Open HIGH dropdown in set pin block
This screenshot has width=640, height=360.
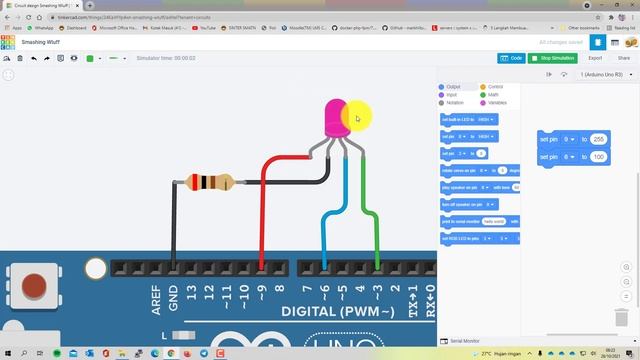pos(486,137)
